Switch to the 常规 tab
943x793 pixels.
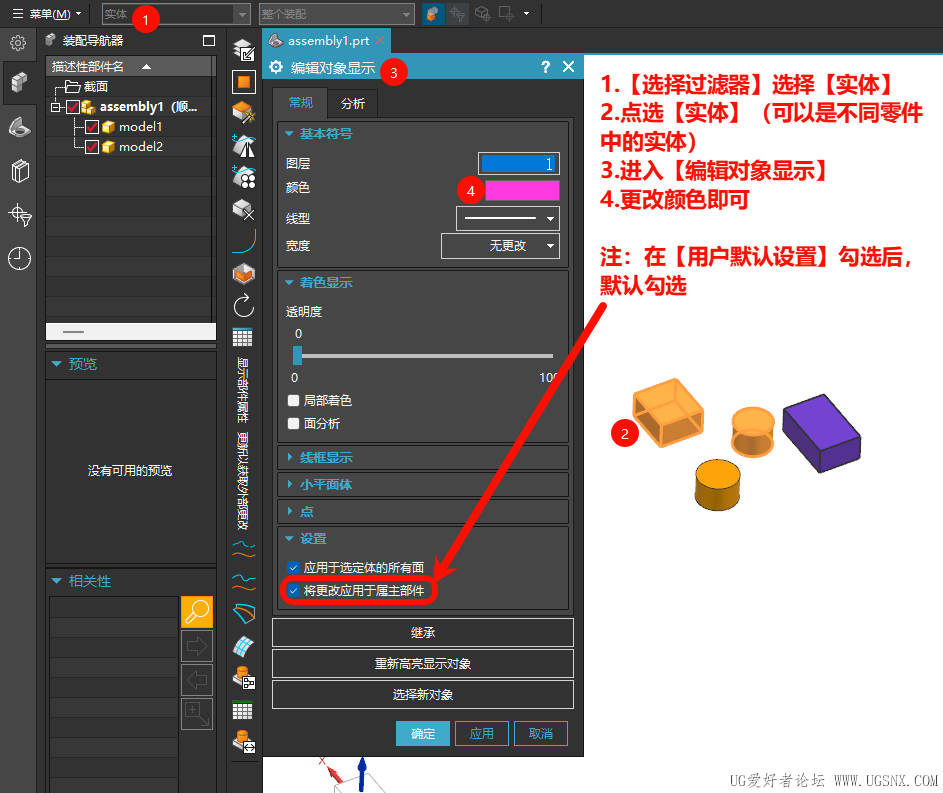[300, 103]
